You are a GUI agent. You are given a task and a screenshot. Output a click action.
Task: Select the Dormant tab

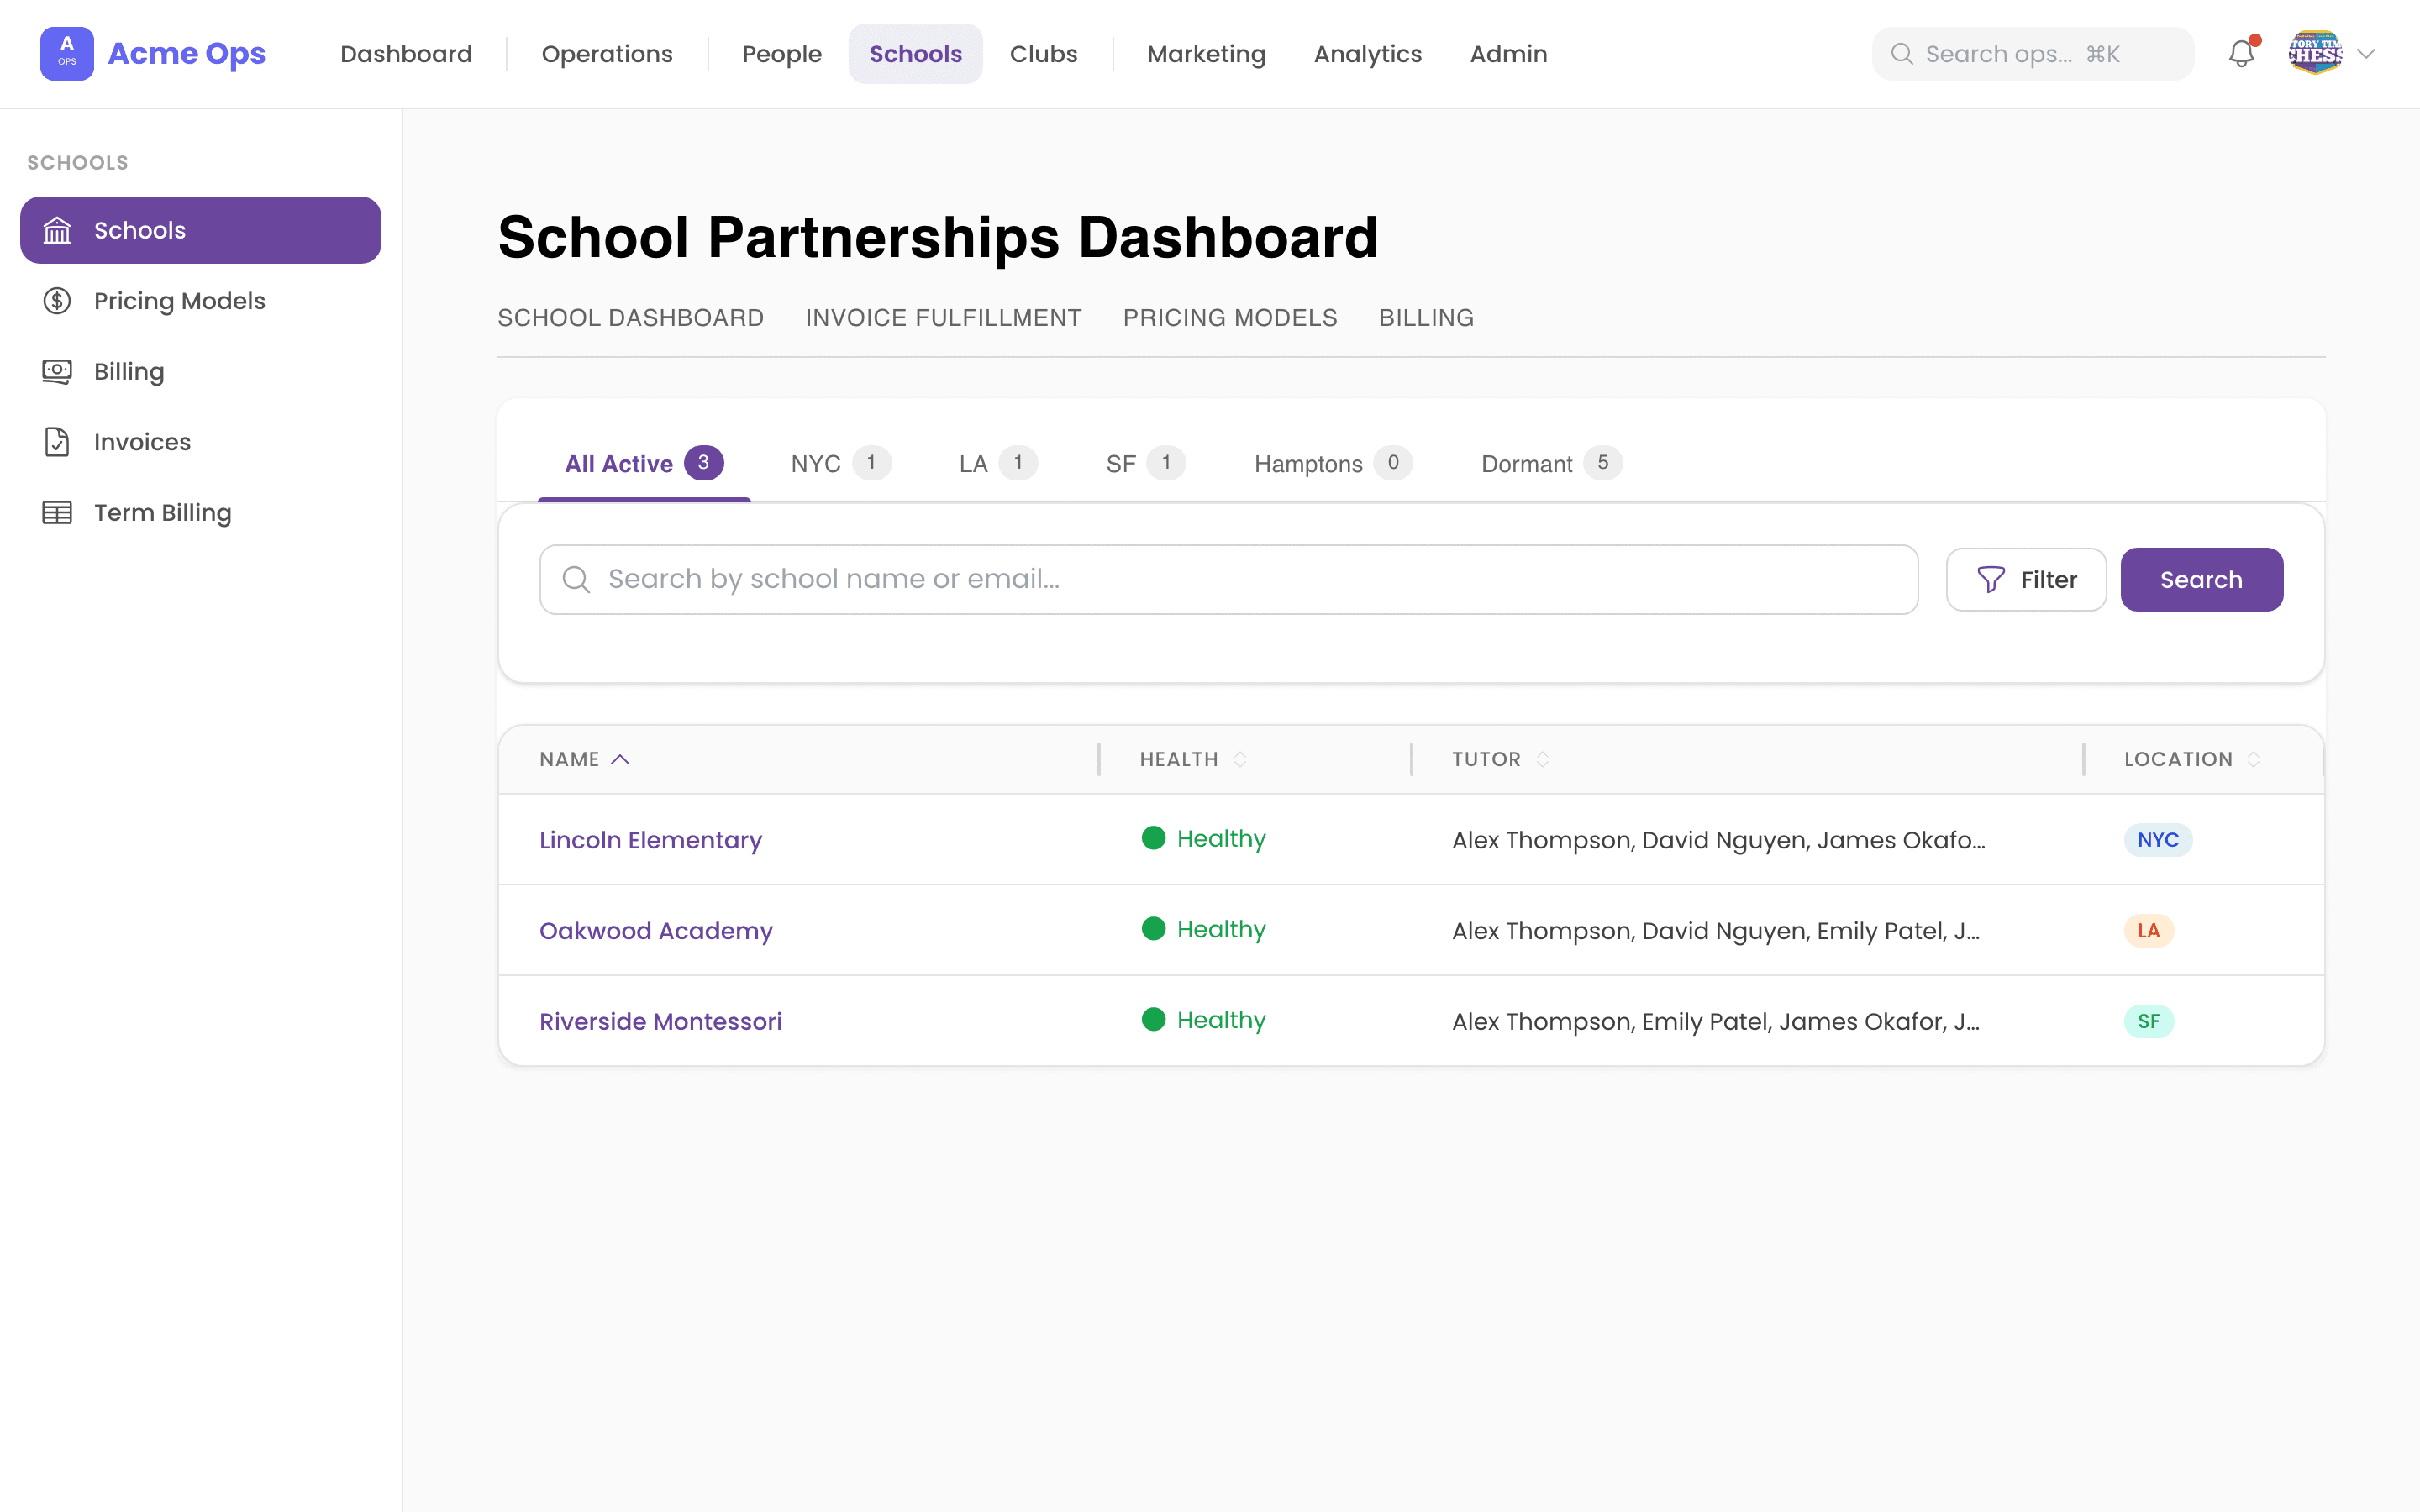click(1551, 464)
